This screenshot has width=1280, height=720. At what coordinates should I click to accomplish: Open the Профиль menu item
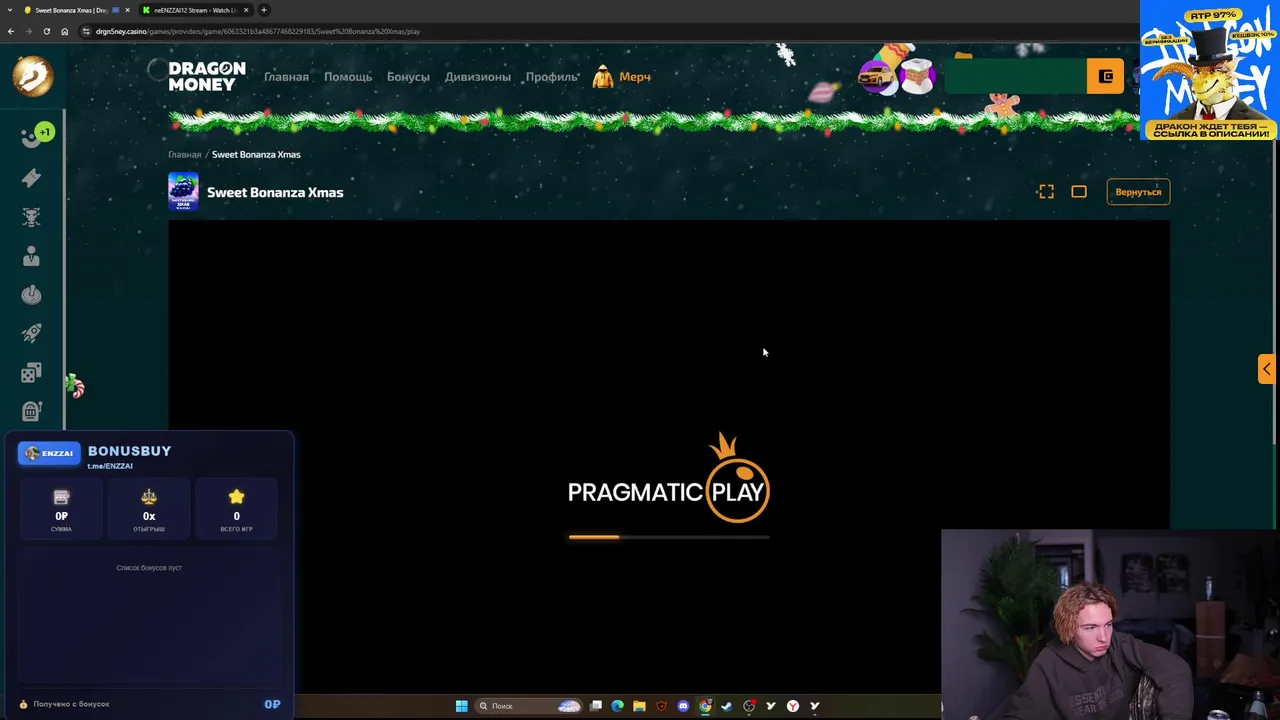coord(552,77)
